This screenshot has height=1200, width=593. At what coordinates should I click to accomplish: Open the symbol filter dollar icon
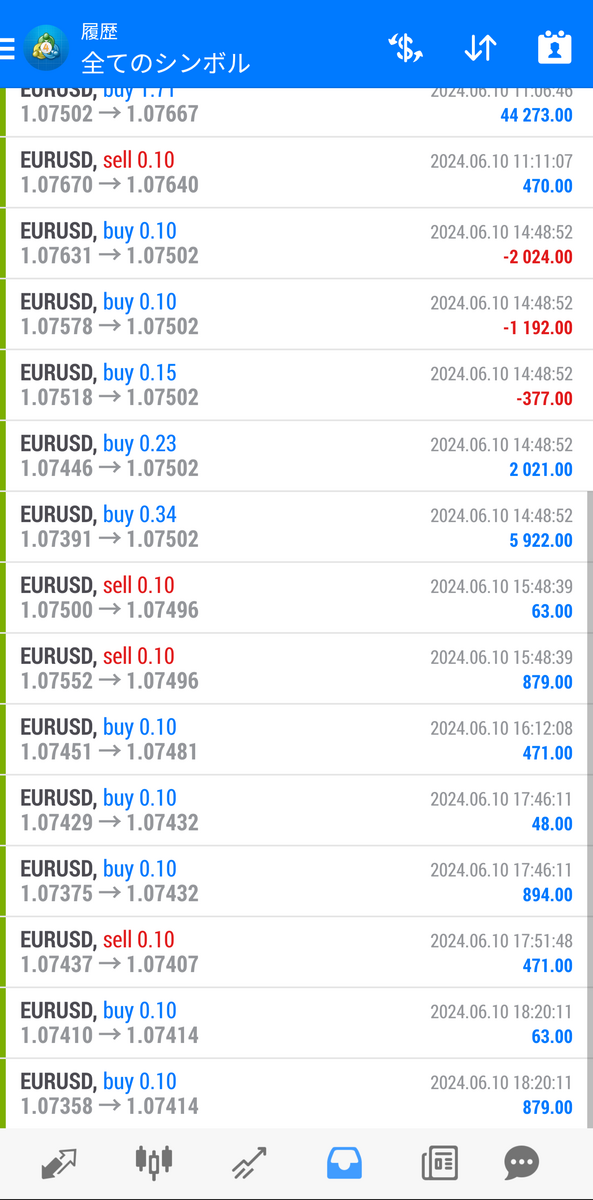[405, 47]
